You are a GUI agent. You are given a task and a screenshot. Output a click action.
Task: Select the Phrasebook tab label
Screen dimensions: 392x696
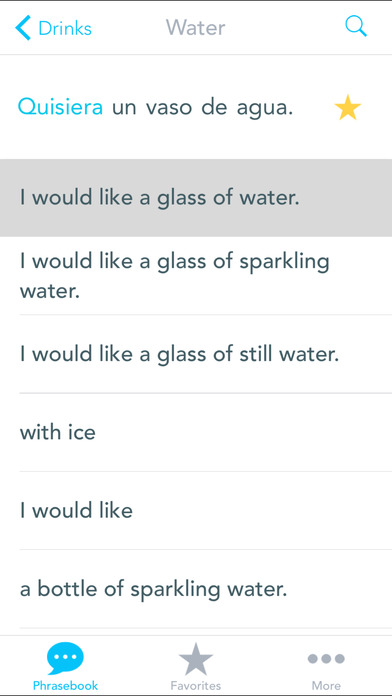(x=65, y=685)
